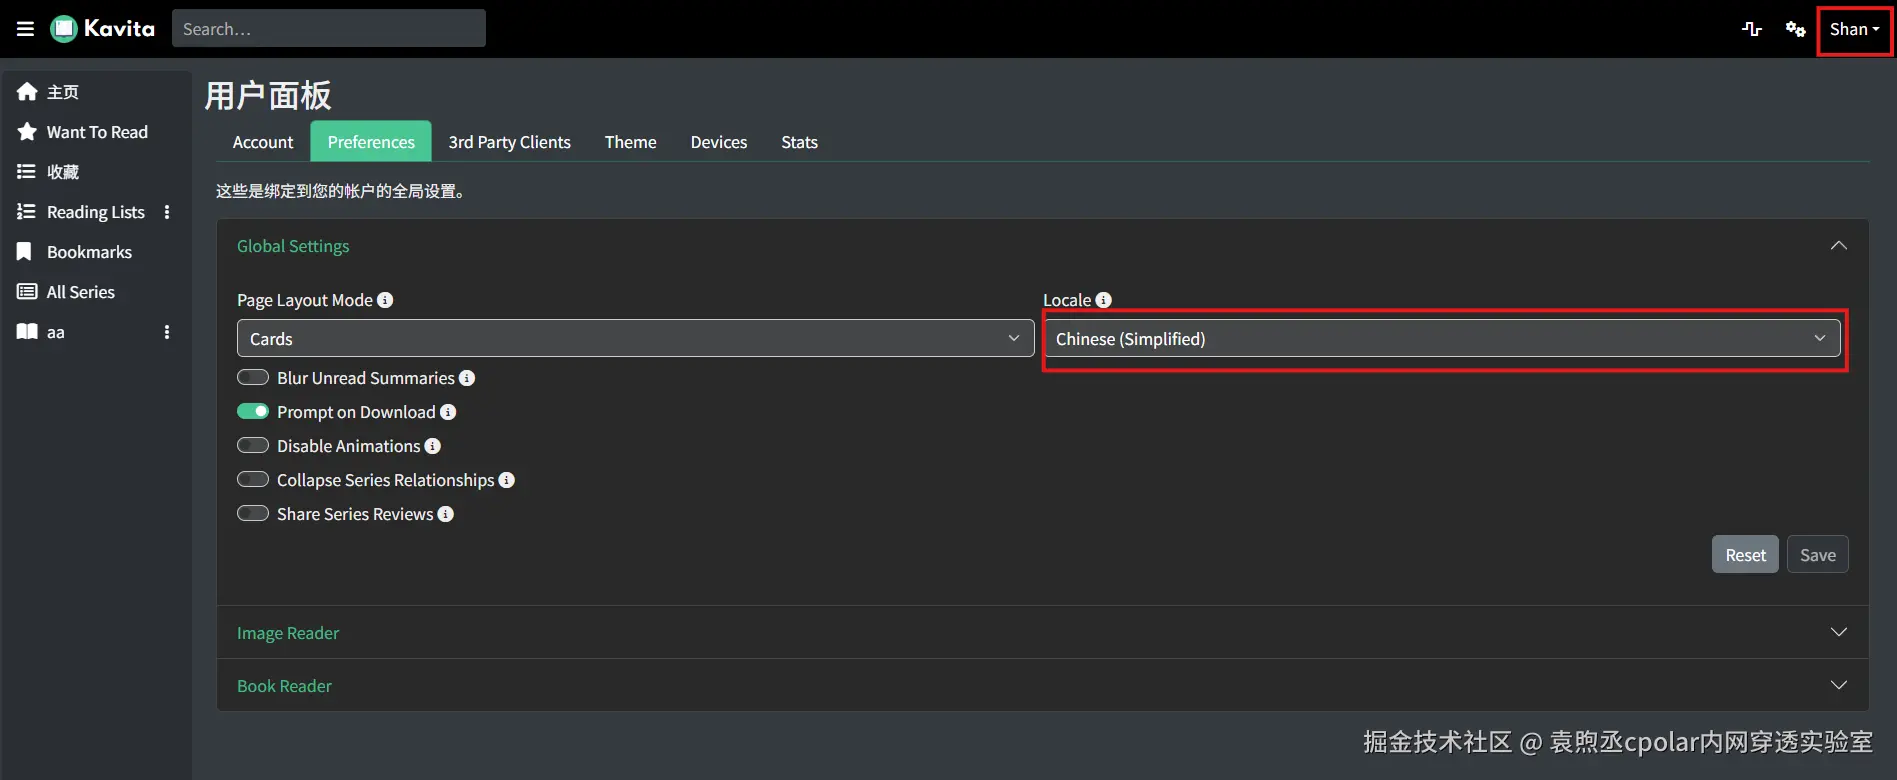This screenshot has width=1897, height=780.
Task: Click the aa library book icon
Action: click(x=27, y=332)
